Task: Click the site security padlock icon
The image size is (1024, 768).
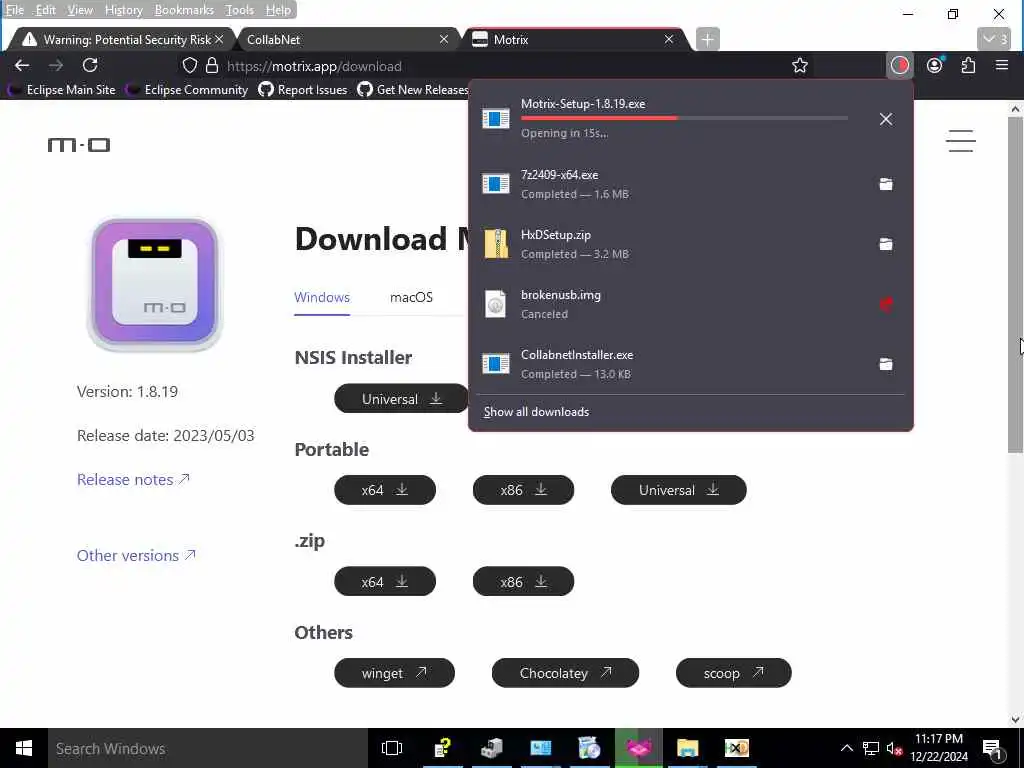Action: [x=212, y=65]
